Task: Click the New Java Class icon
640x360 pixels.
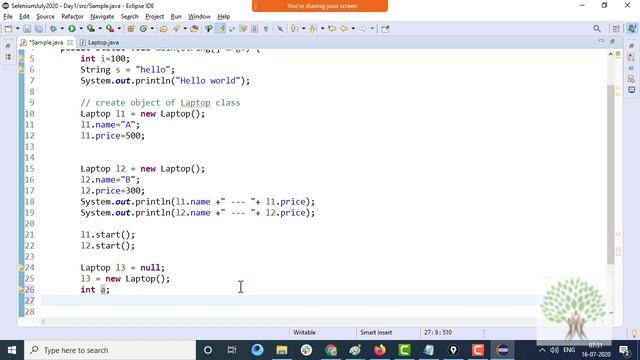Action: [143, 29]
